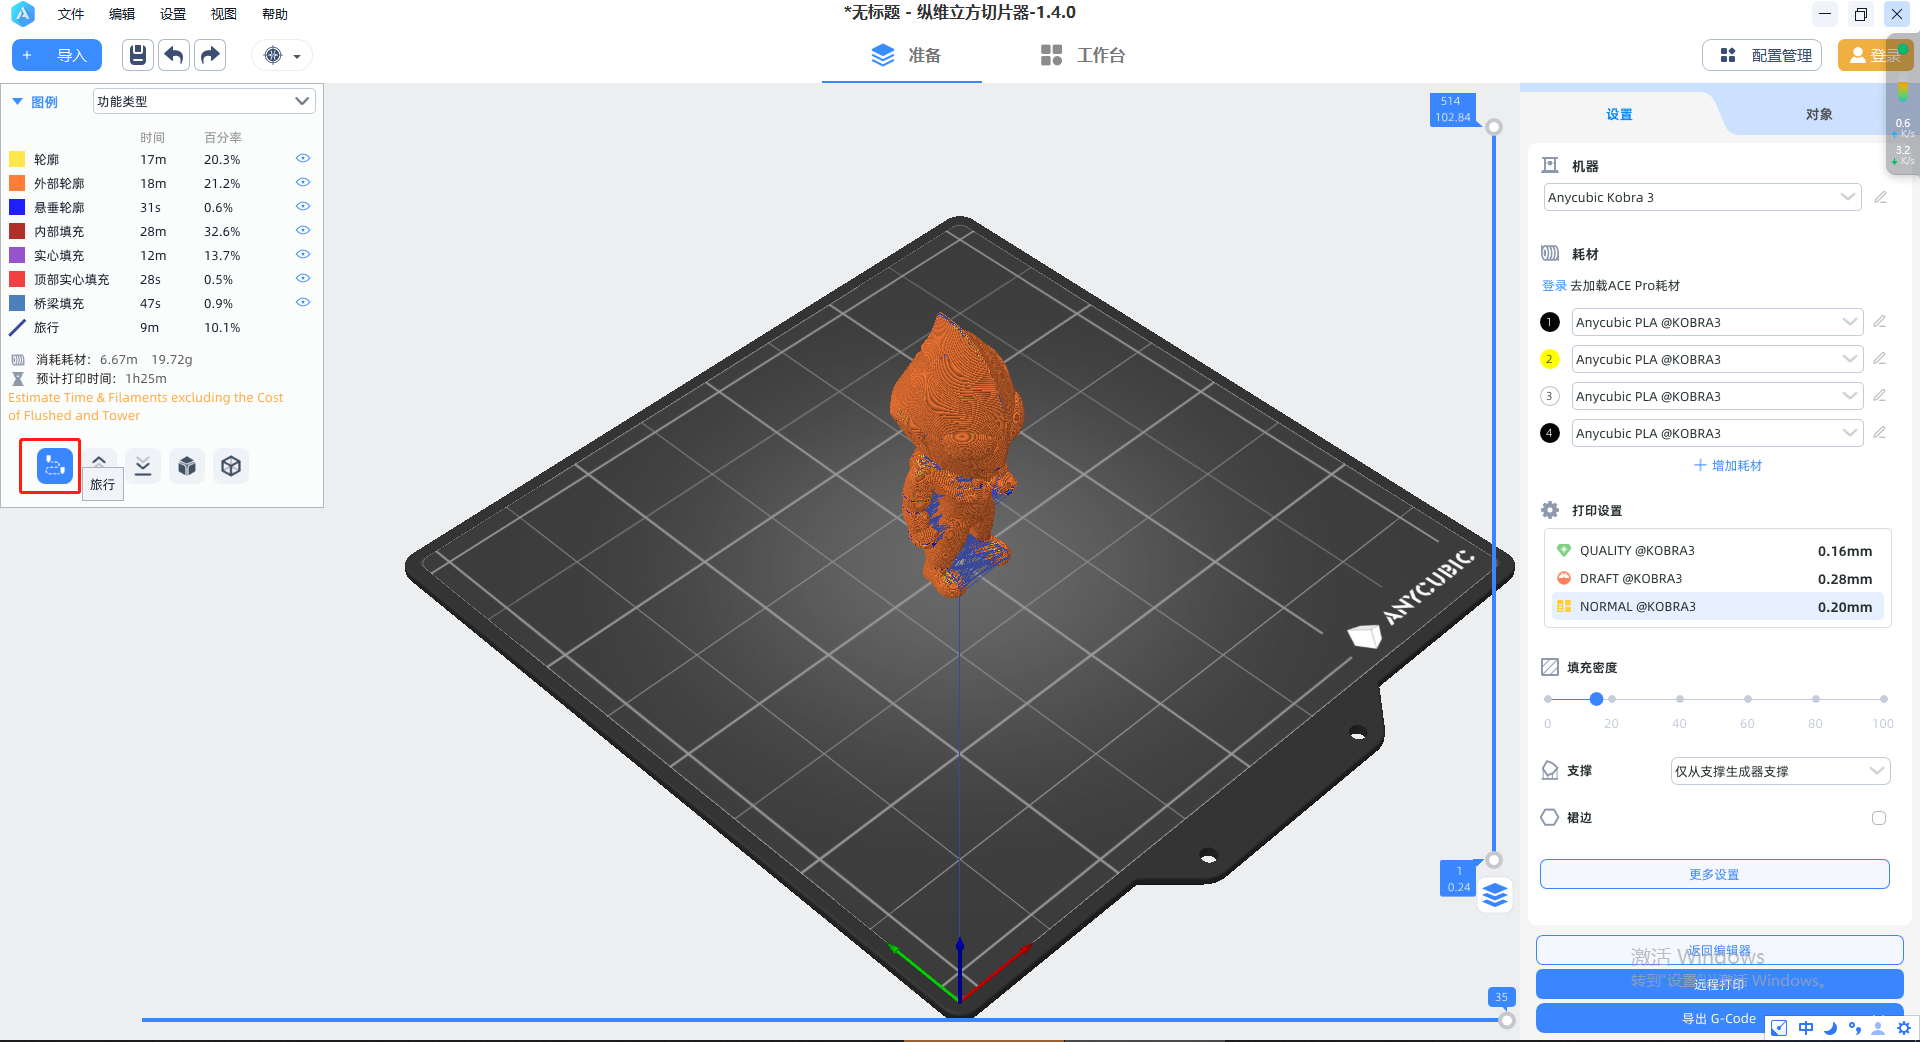Click the black filament 1 color circle

(1550, 322)
